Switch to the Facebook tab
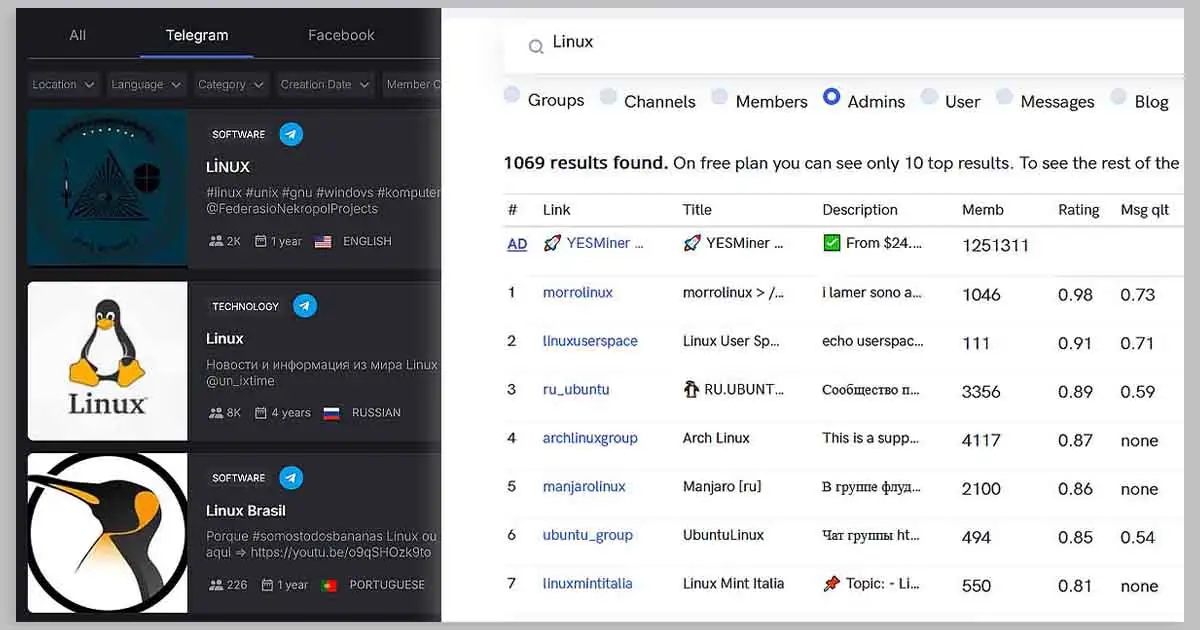Image resolution: width=1200 pixels, height=630 pixels. point(341,35)
